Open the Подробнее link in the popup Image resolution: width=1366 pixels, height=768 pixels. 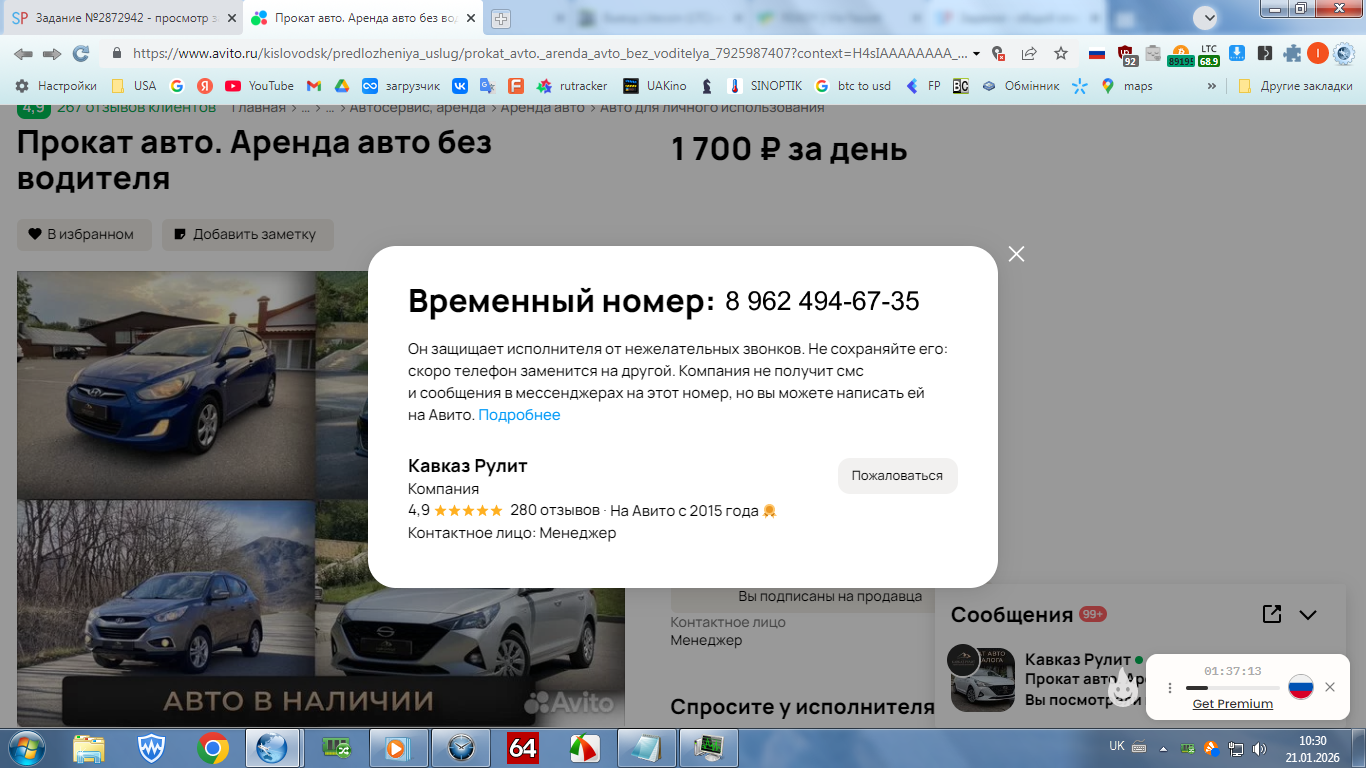click(x=519, y=415)
